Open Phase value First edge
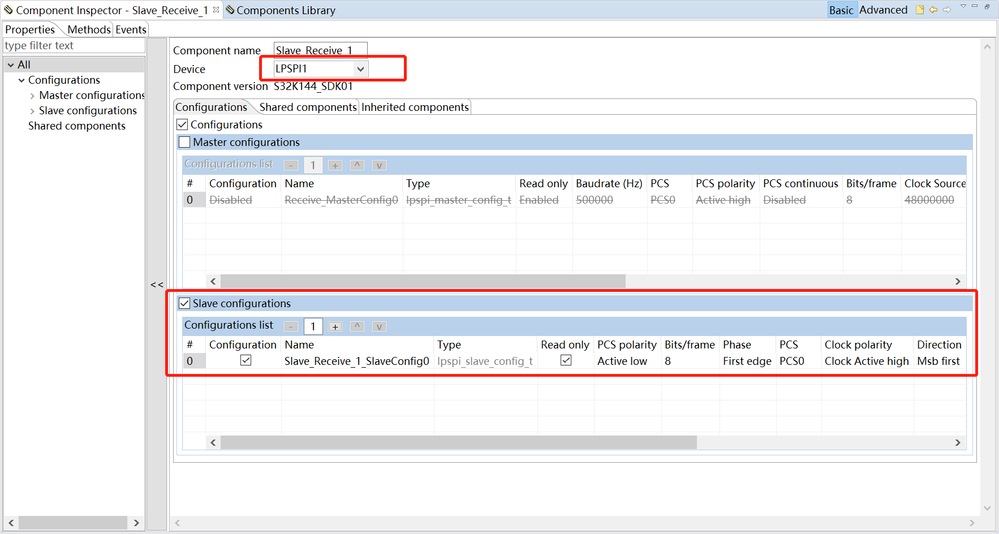Image resolution: width=999 pixels, height=534 pixels. [747, 361]
